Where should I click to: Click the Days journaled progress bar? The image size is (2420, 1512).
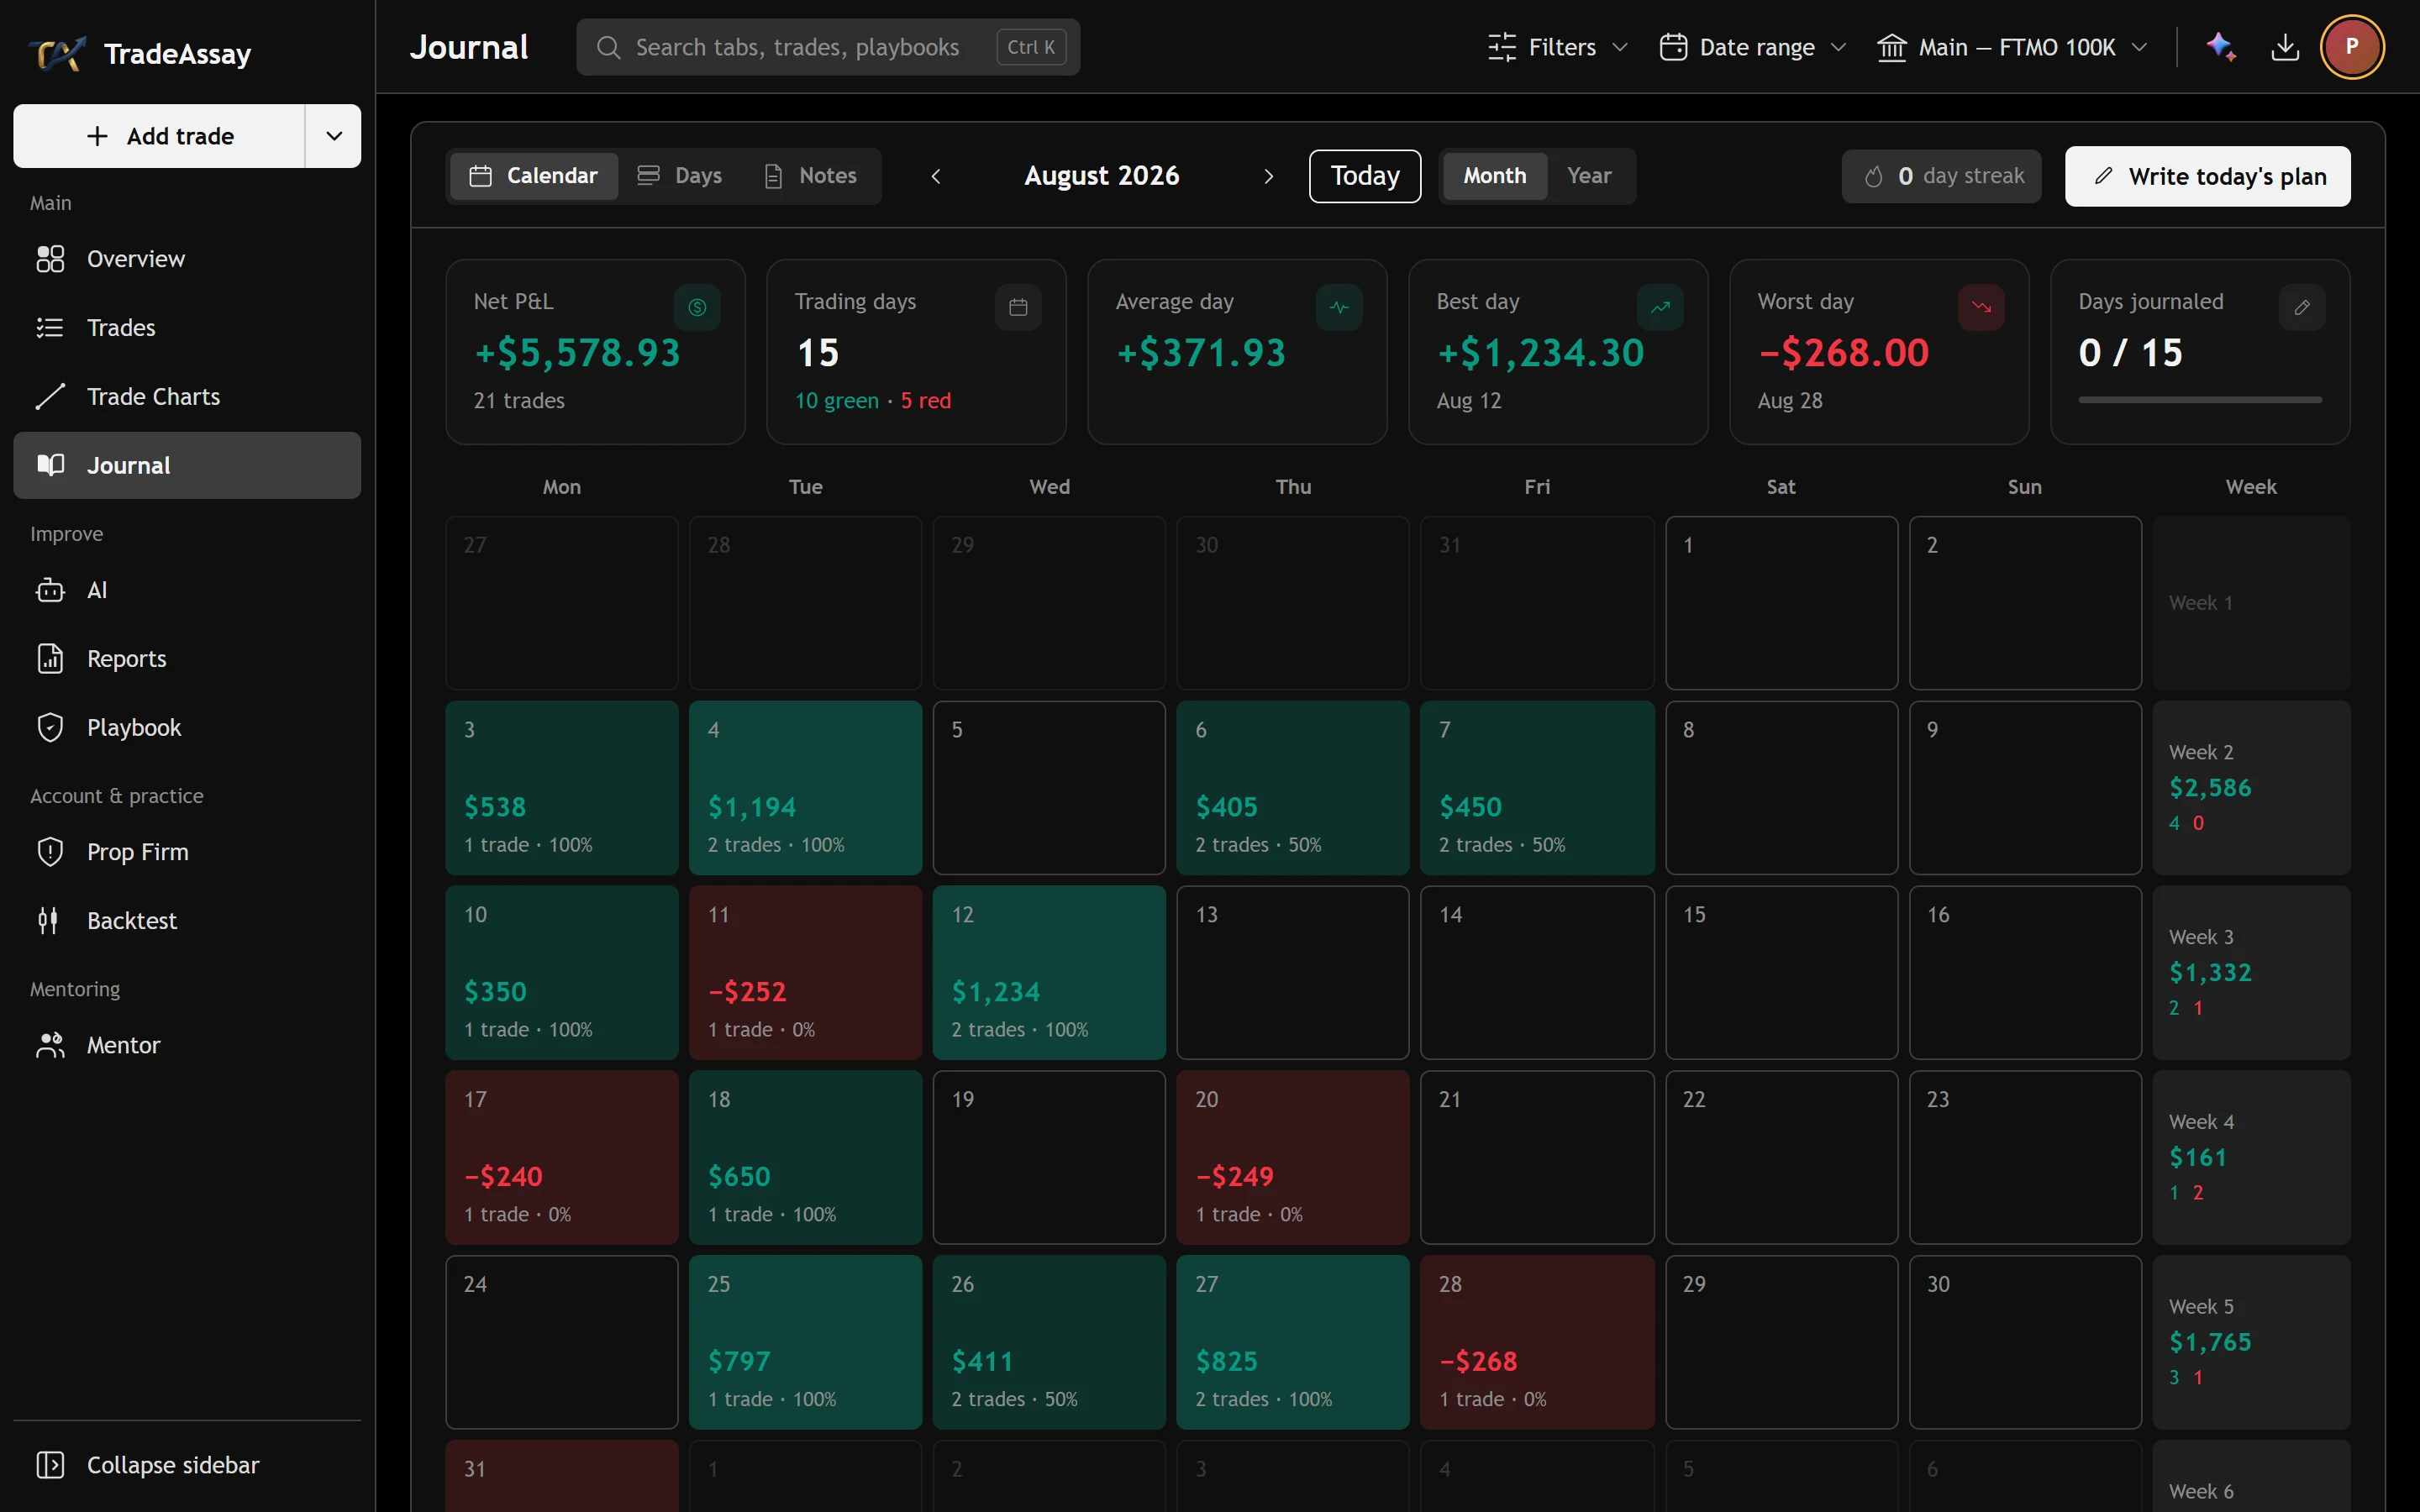[x=2200, y=400]
